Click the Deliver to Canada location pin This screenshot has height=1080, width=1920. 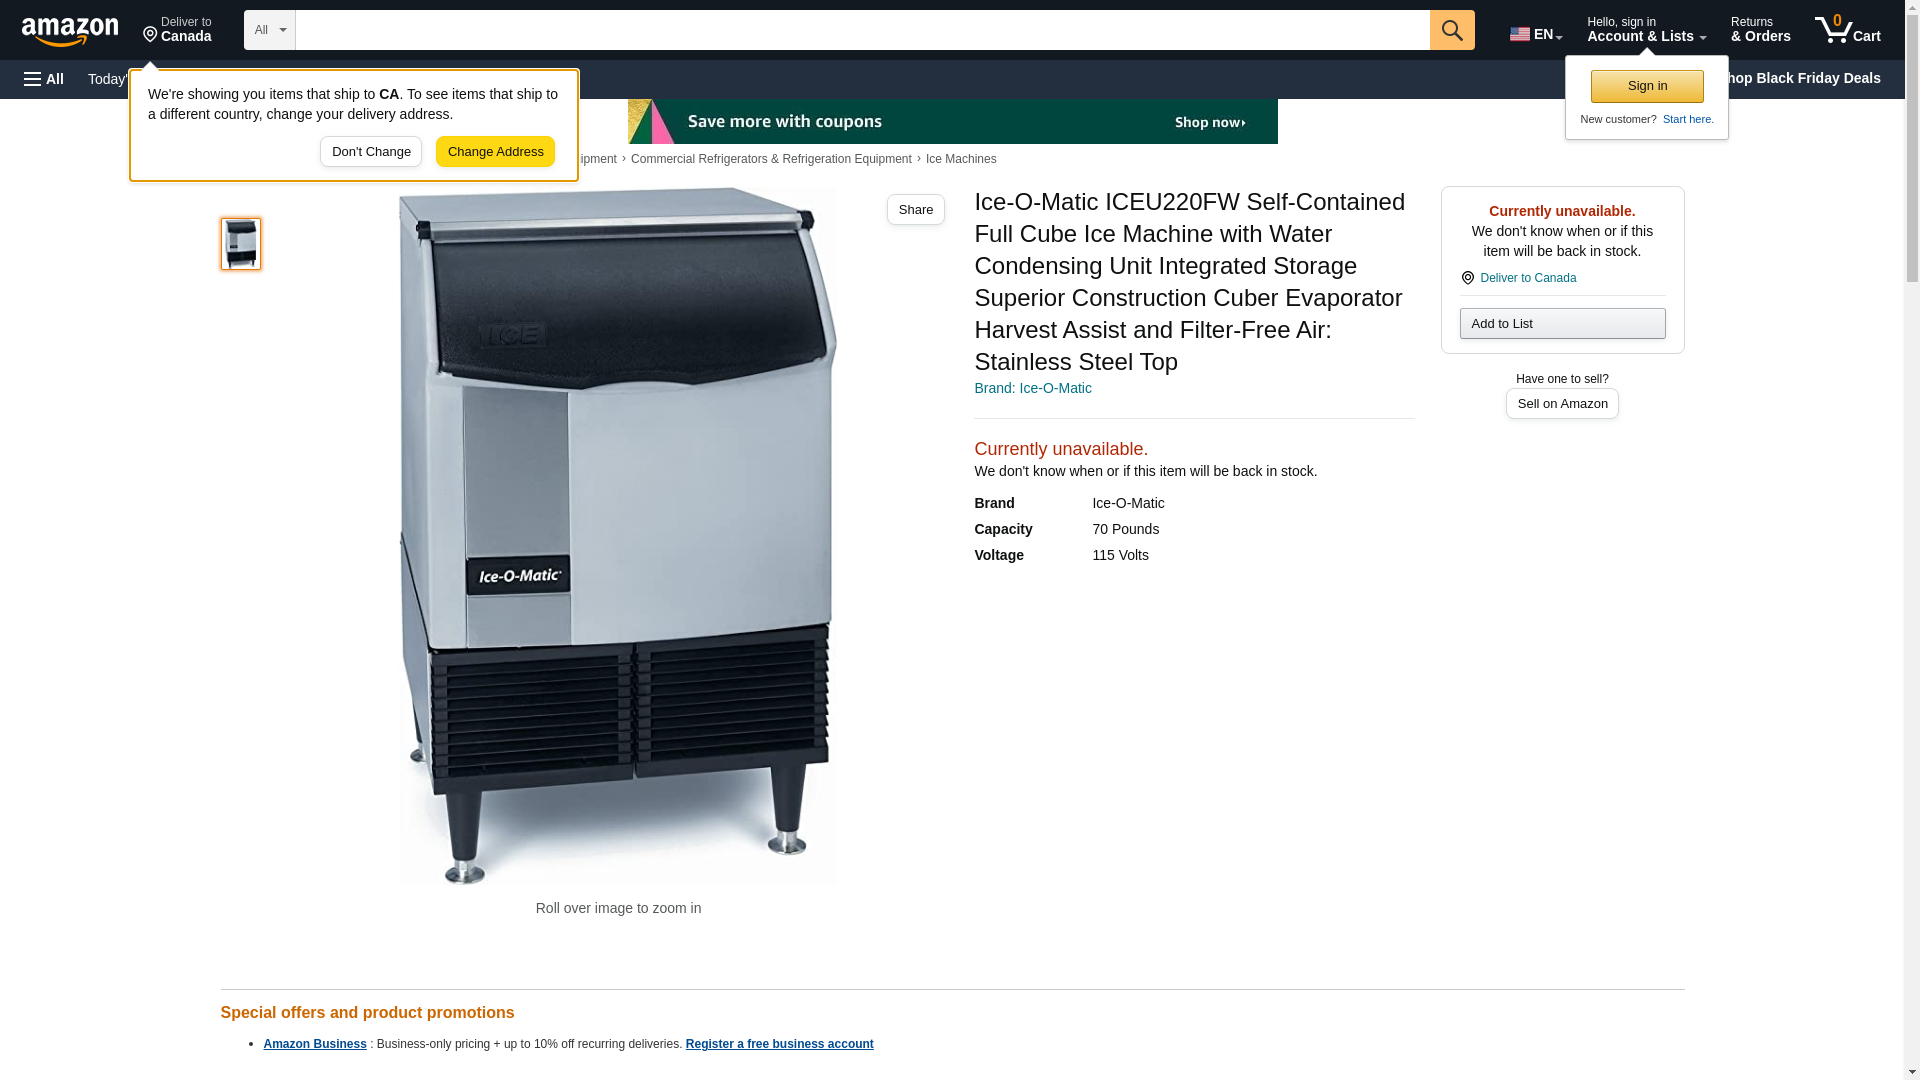177,30
